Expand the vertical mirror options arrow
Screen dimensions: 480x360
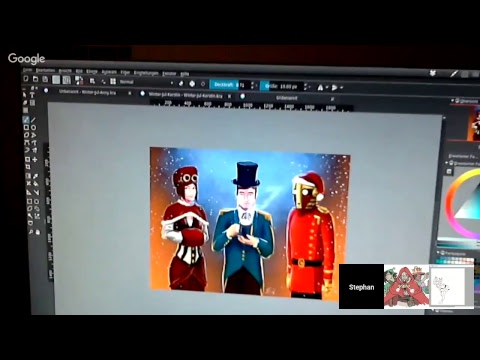click(341, 88)
